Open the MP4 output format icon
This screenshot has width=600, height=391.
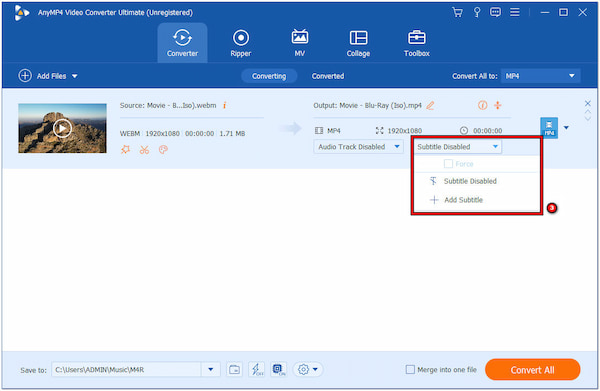[549, 127]
